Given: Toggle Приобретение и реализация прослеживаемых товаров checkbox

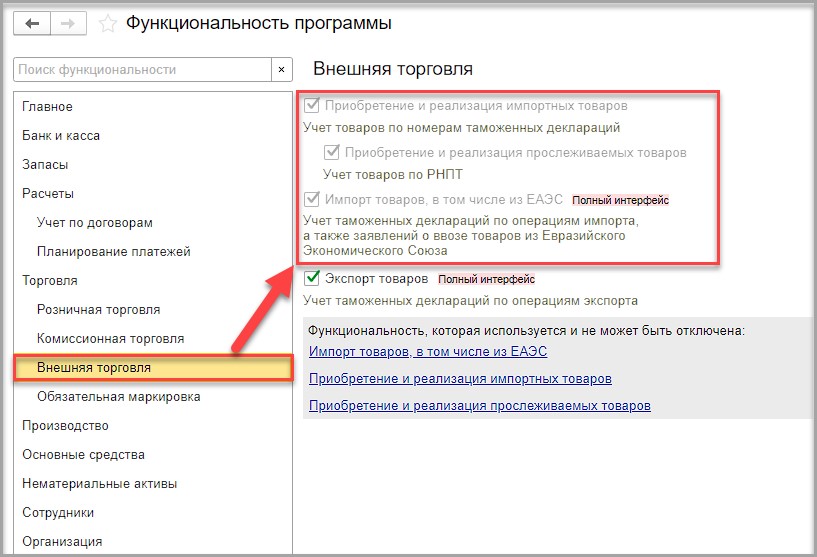Looking at the screenshot, I should 331,152.
